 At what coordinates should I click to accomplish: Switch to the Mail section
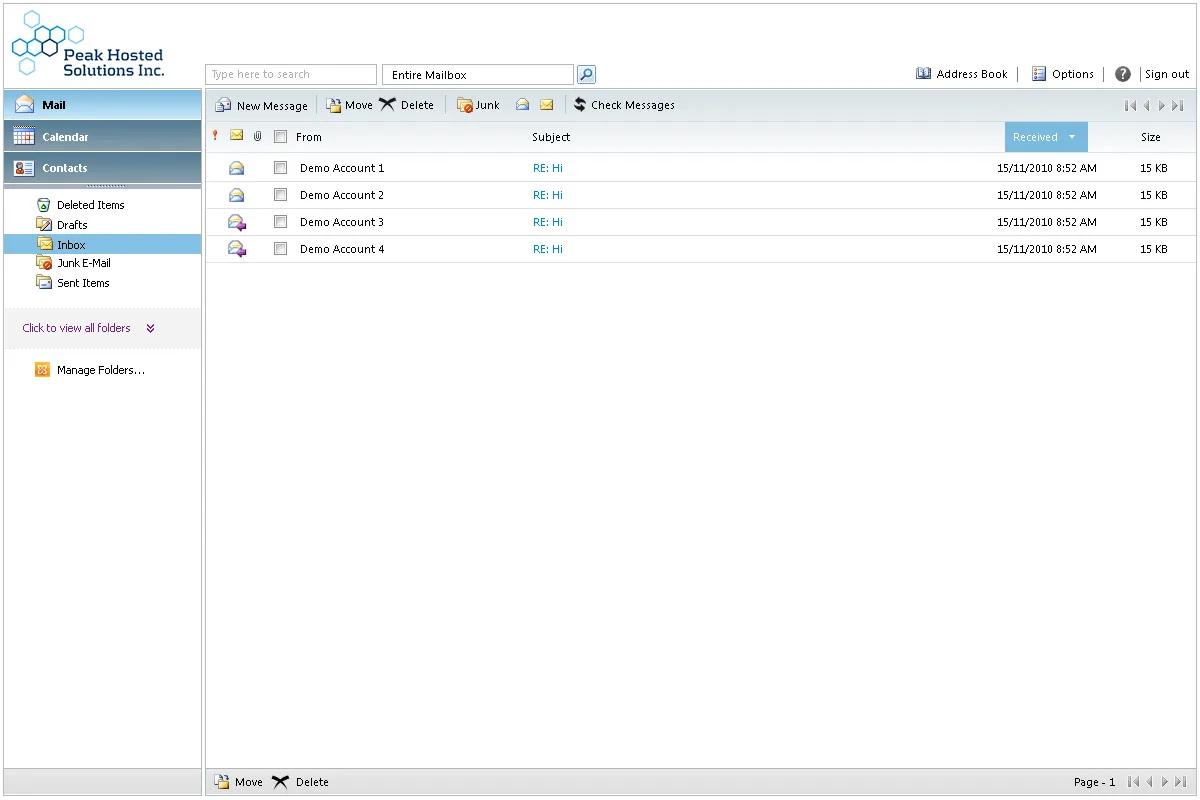(x=103, y=105)
